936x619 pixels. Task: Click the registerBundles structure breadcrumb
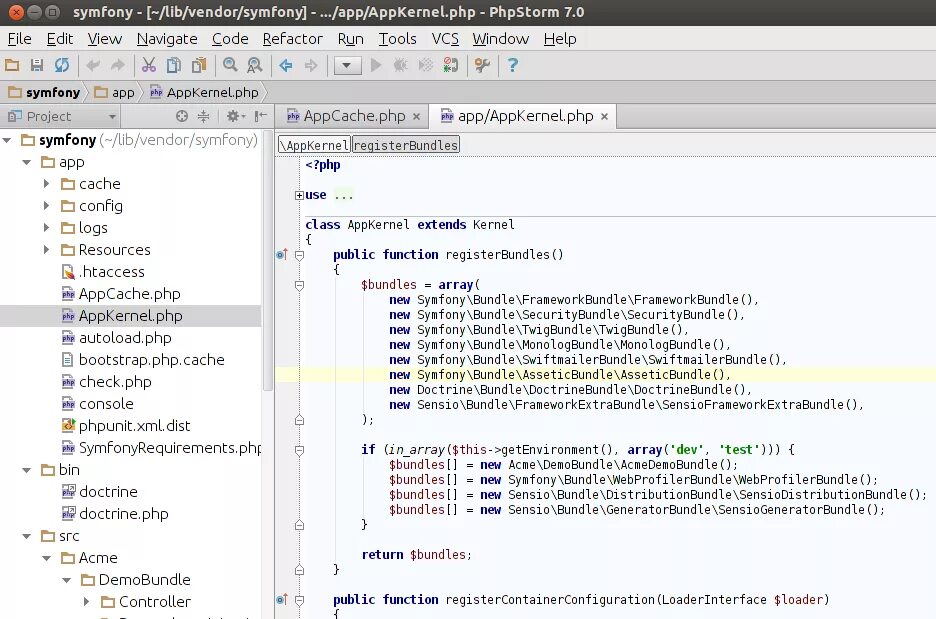[x=406, y=145]
